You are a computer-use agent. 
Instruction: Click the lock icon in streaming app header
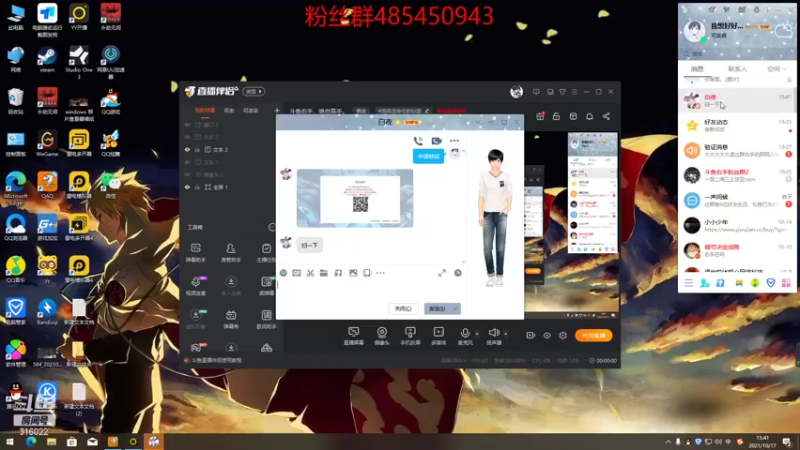(556, 116)
